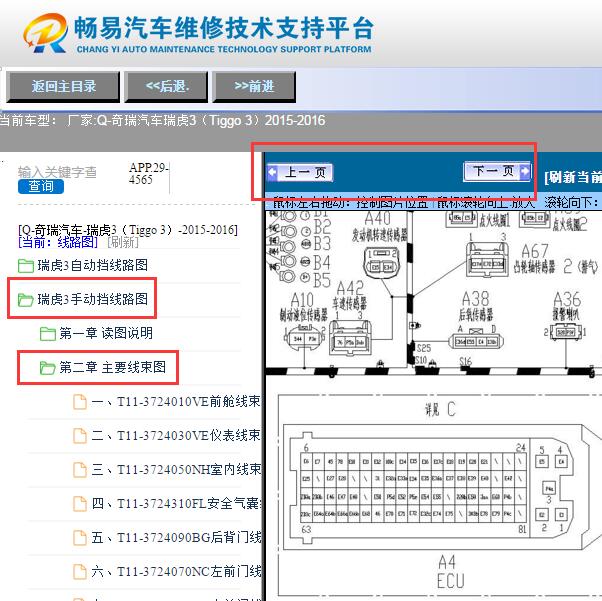This screenshot has width=602, height=601.
Task: Click the APP.29-4565 text
Action: [x=149, y=174]
